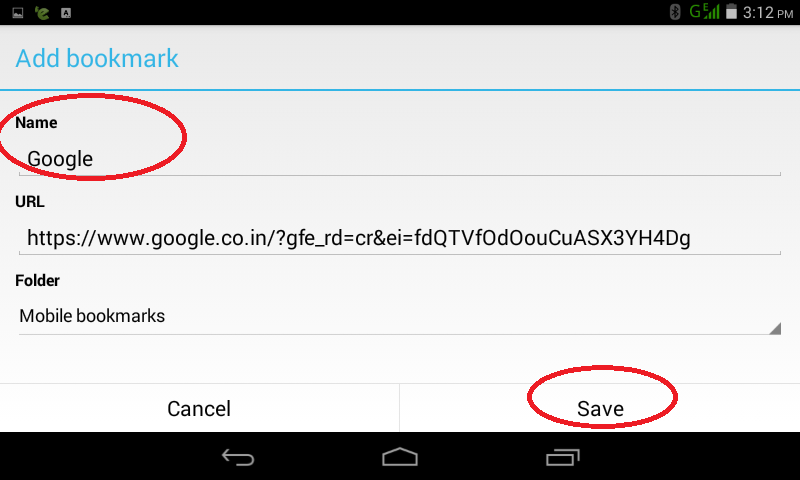
Task: Tap the picture notification icon
Action: point(18,13)
